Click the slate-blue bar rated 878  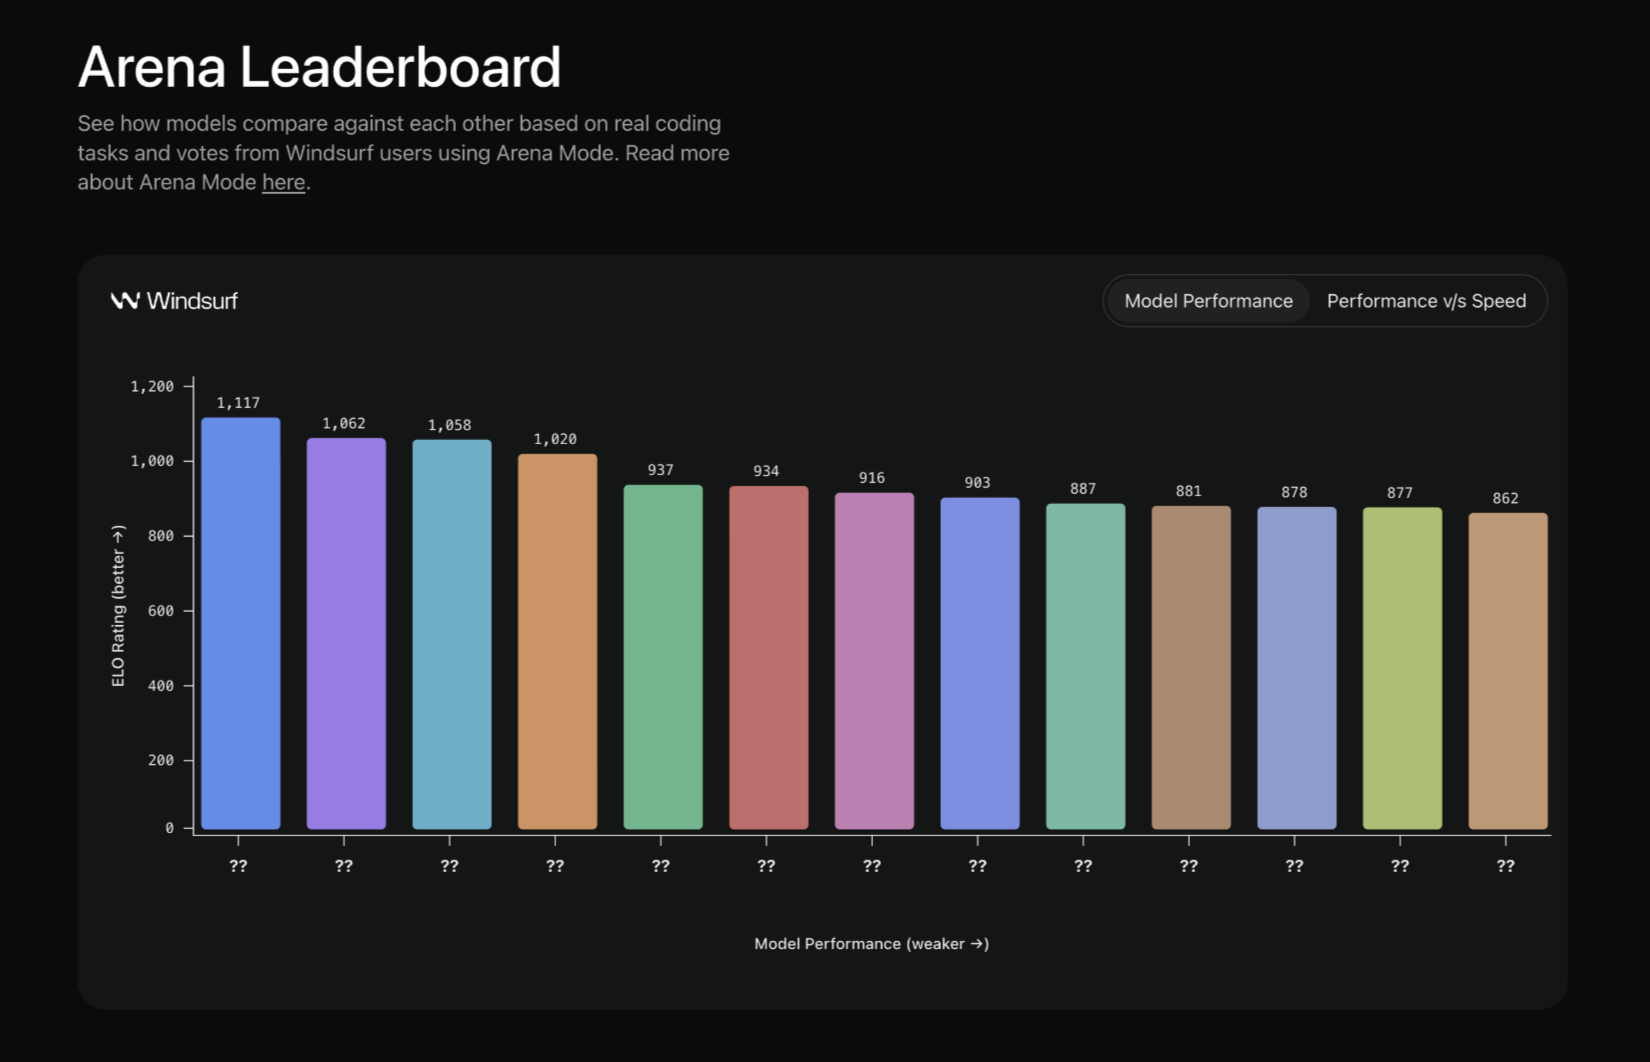[x=1296, y=668]
